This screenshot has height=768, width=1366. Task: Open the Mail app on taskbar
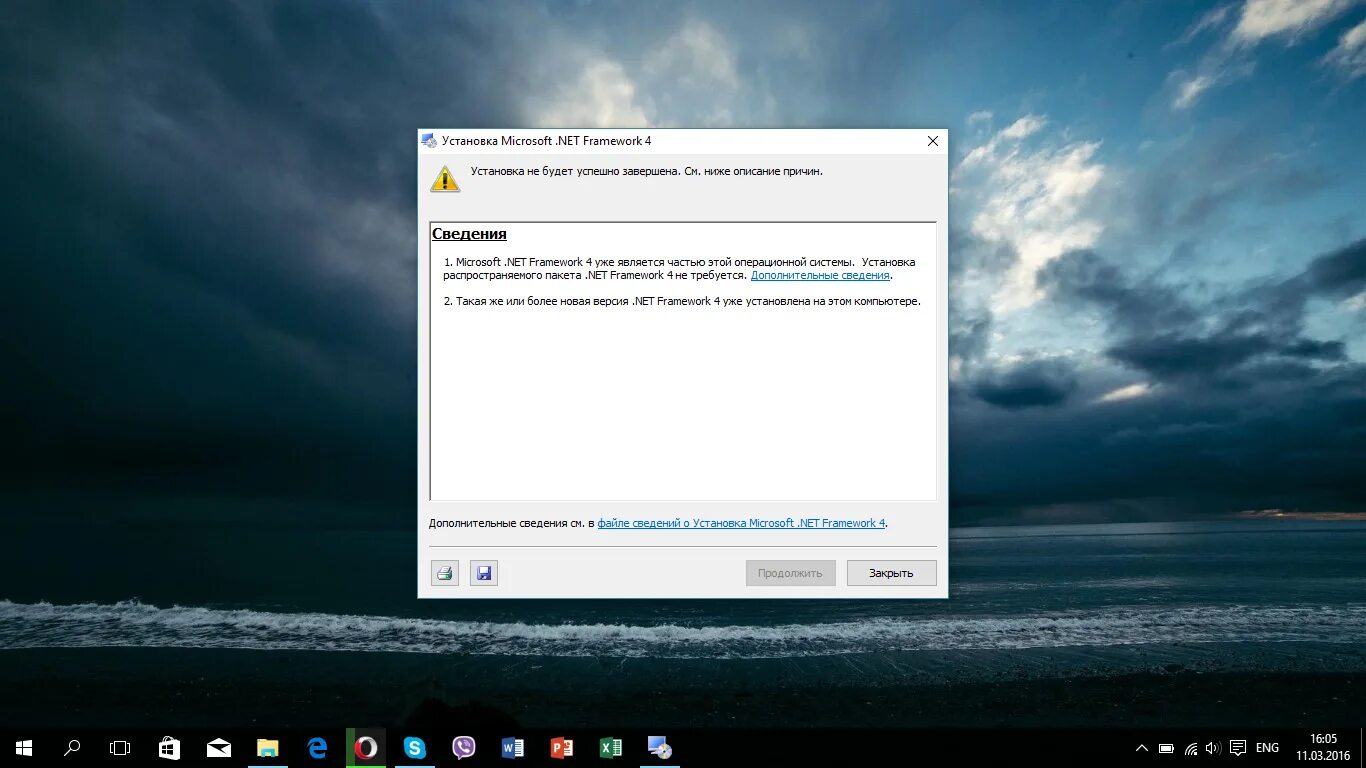click(219, 748)
